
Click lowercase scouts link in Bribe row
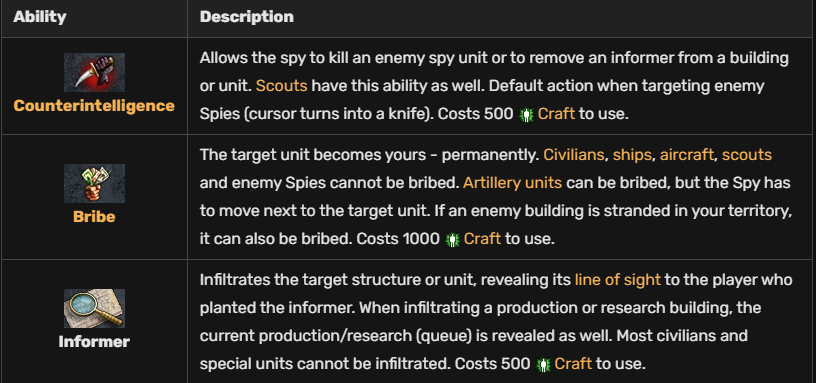747,155
